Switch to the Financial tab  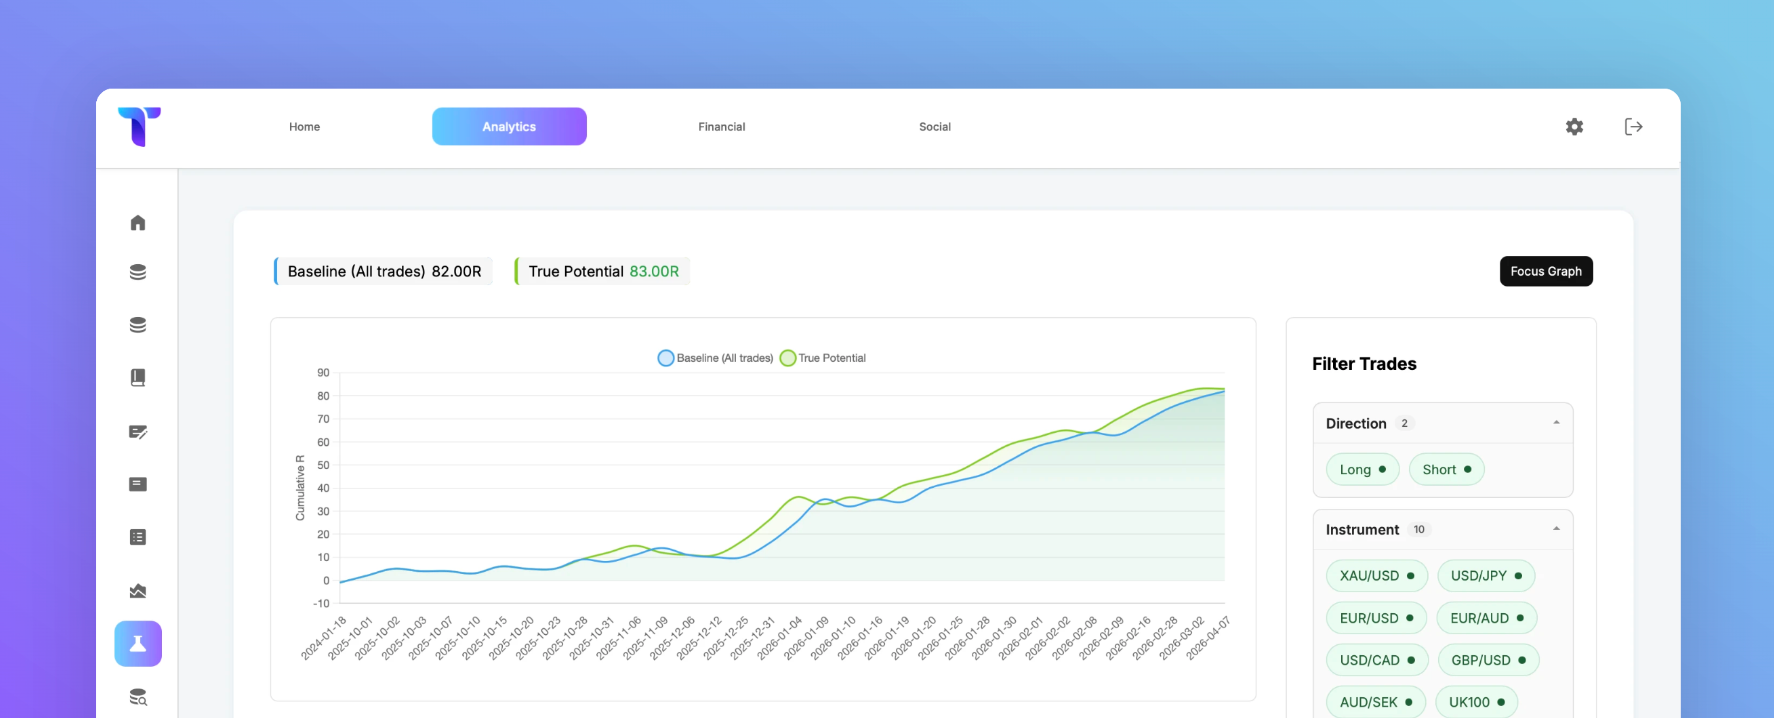point(721,127)
